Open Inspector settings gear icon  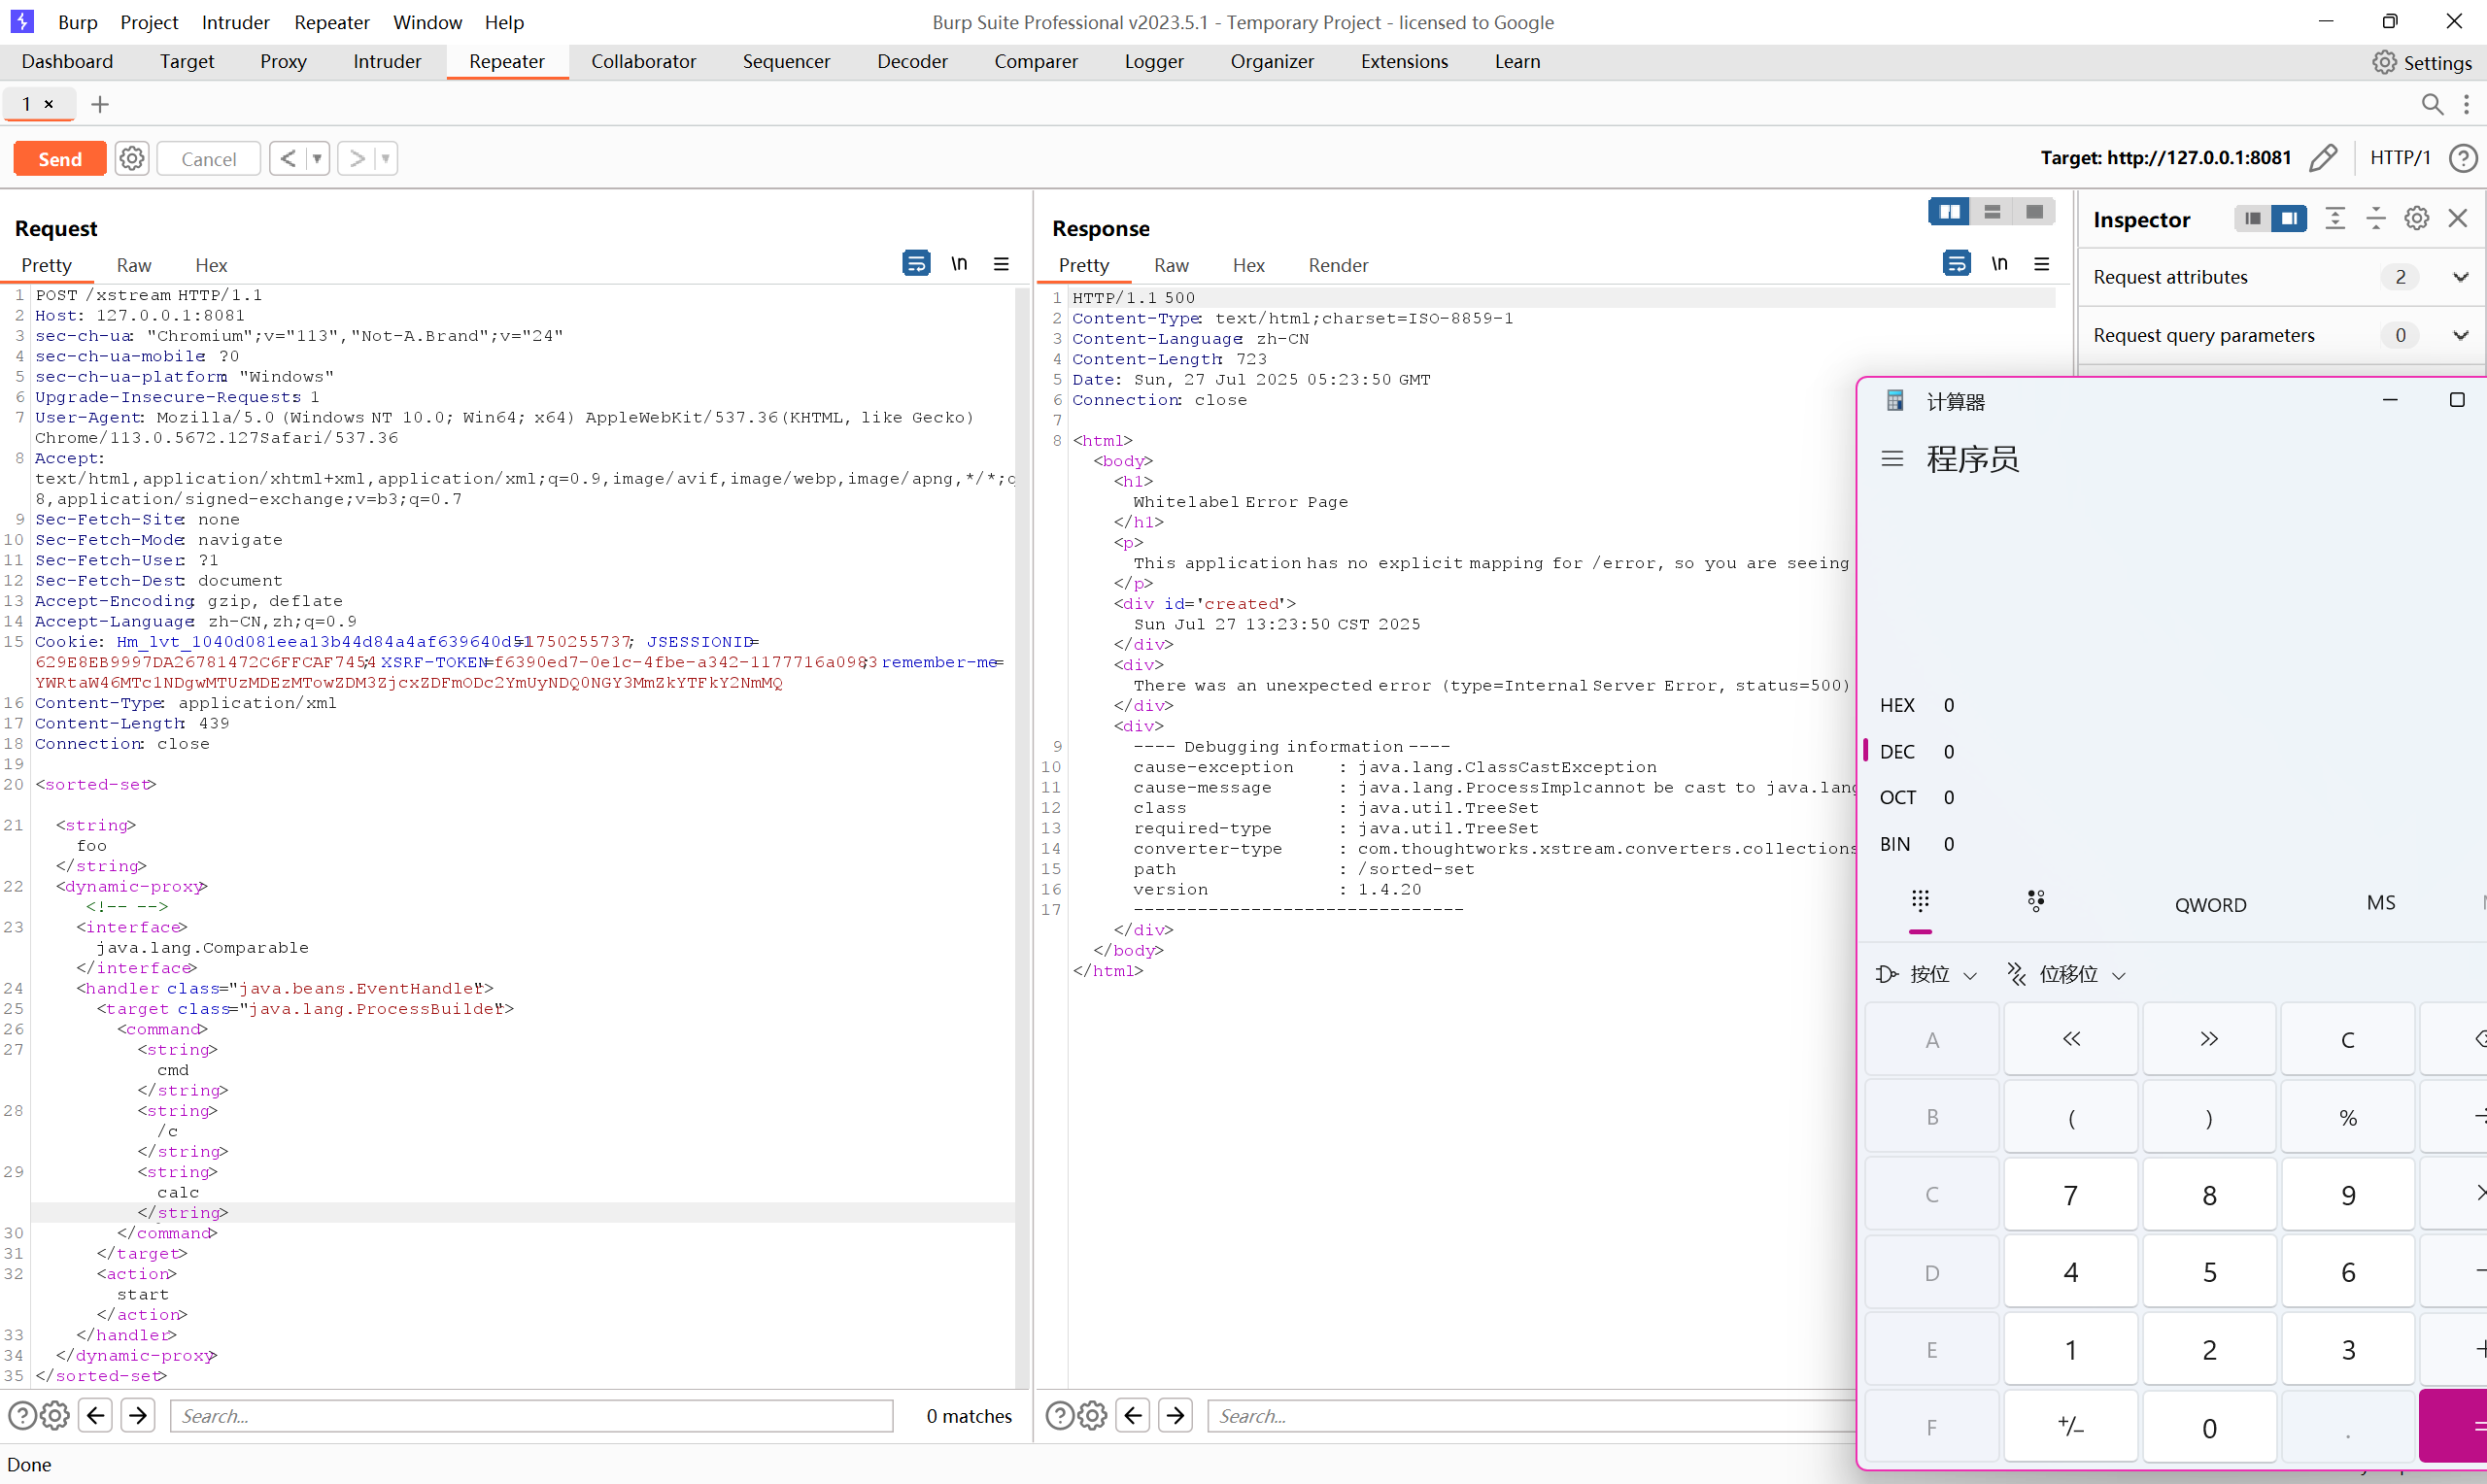point(2416,219)
